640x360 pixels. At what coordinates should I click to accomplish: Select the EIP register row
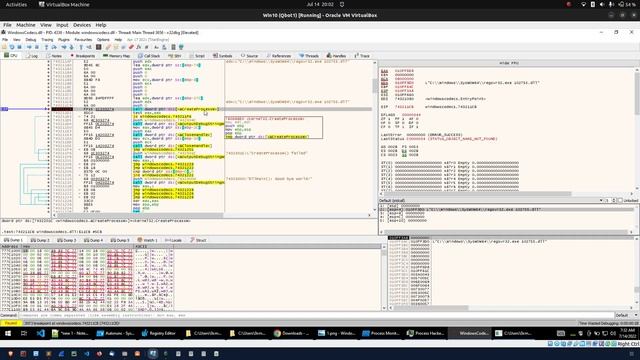tap(429, 107)
